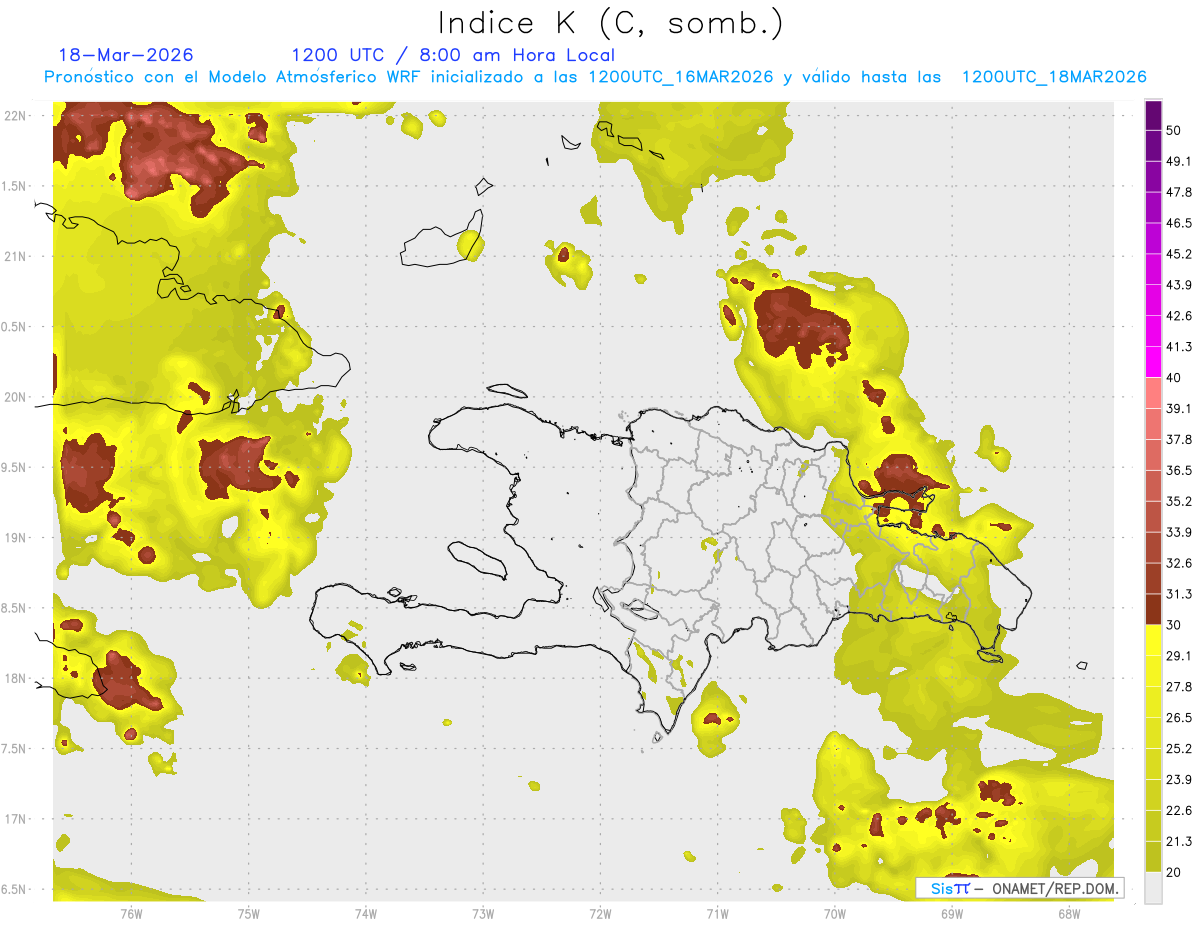Click the "71W" longitude label
Image resolution: width=1200 pixels, height=927 pixels.
point(717,914)
